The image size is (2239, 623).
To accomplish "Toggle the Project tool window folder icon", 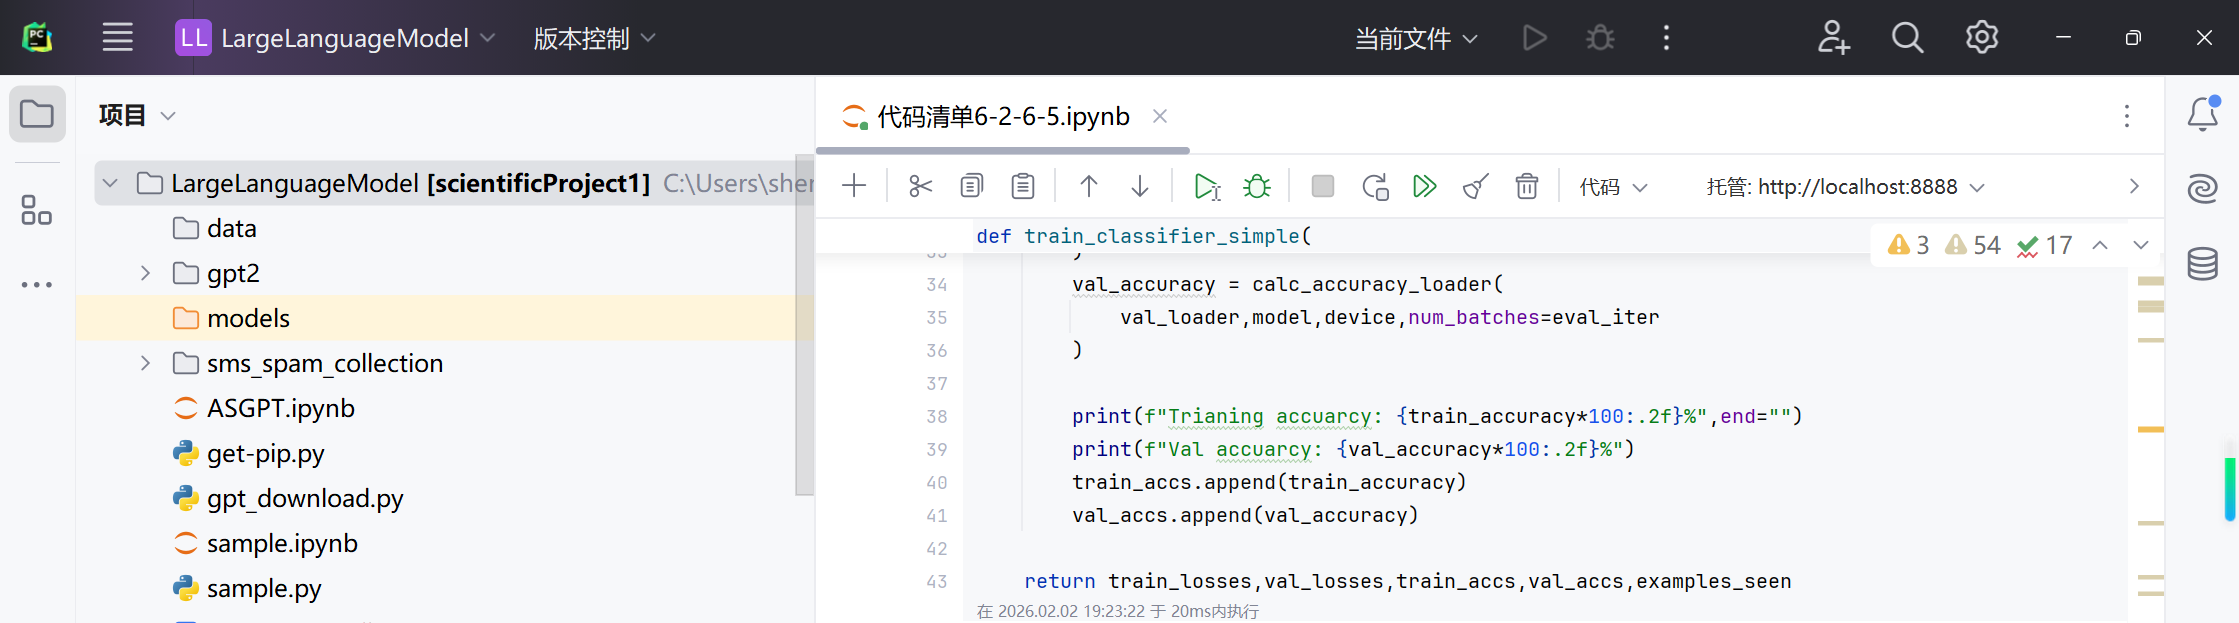I will tap(37, 114).
